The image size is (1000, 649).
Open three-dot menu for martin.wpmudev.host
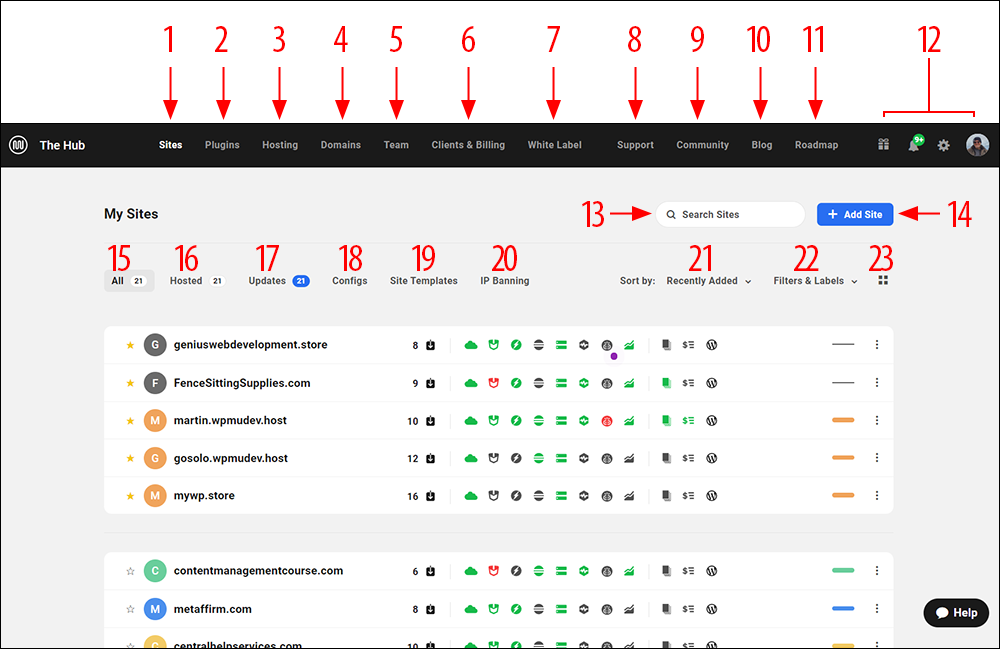tap(877, 420)
